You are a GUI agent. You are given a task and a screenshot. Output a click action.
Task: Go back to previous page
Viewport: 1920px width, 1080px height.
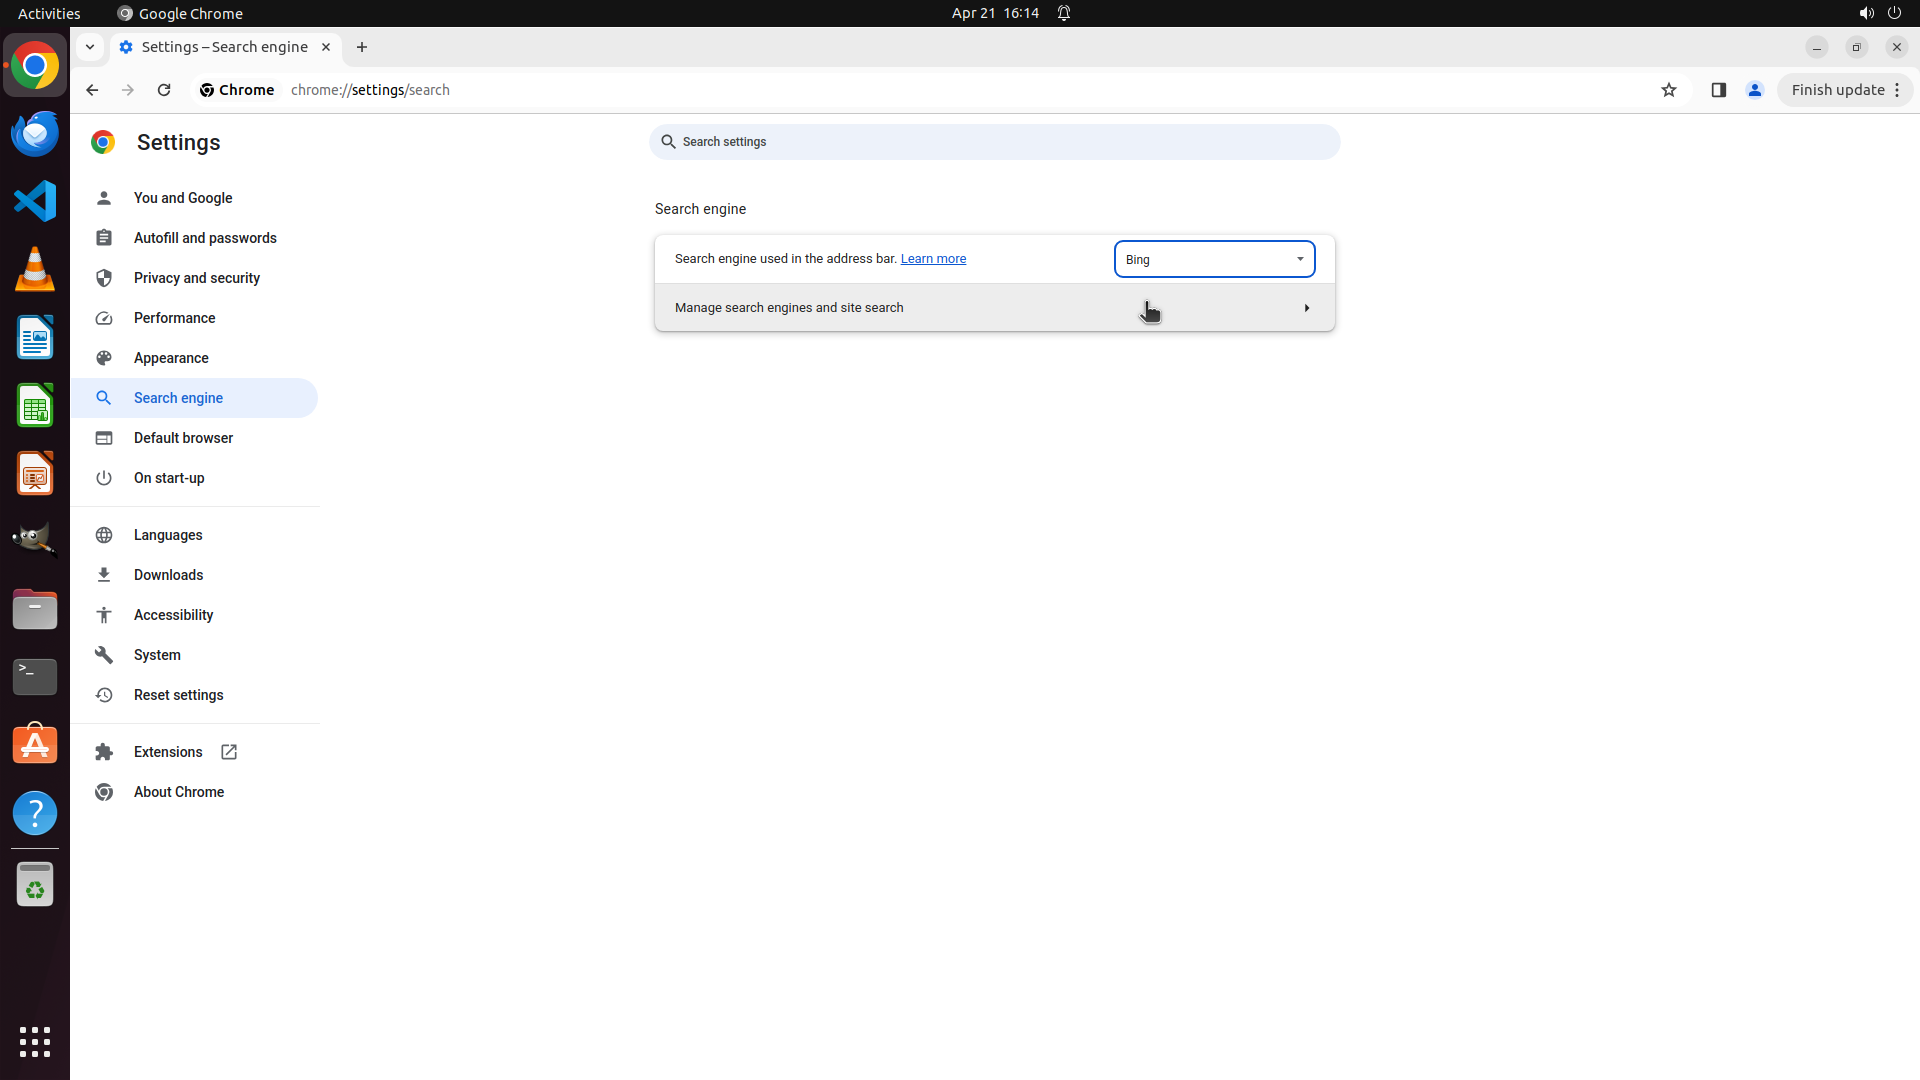pyautogui.click(x=92, y=90)
